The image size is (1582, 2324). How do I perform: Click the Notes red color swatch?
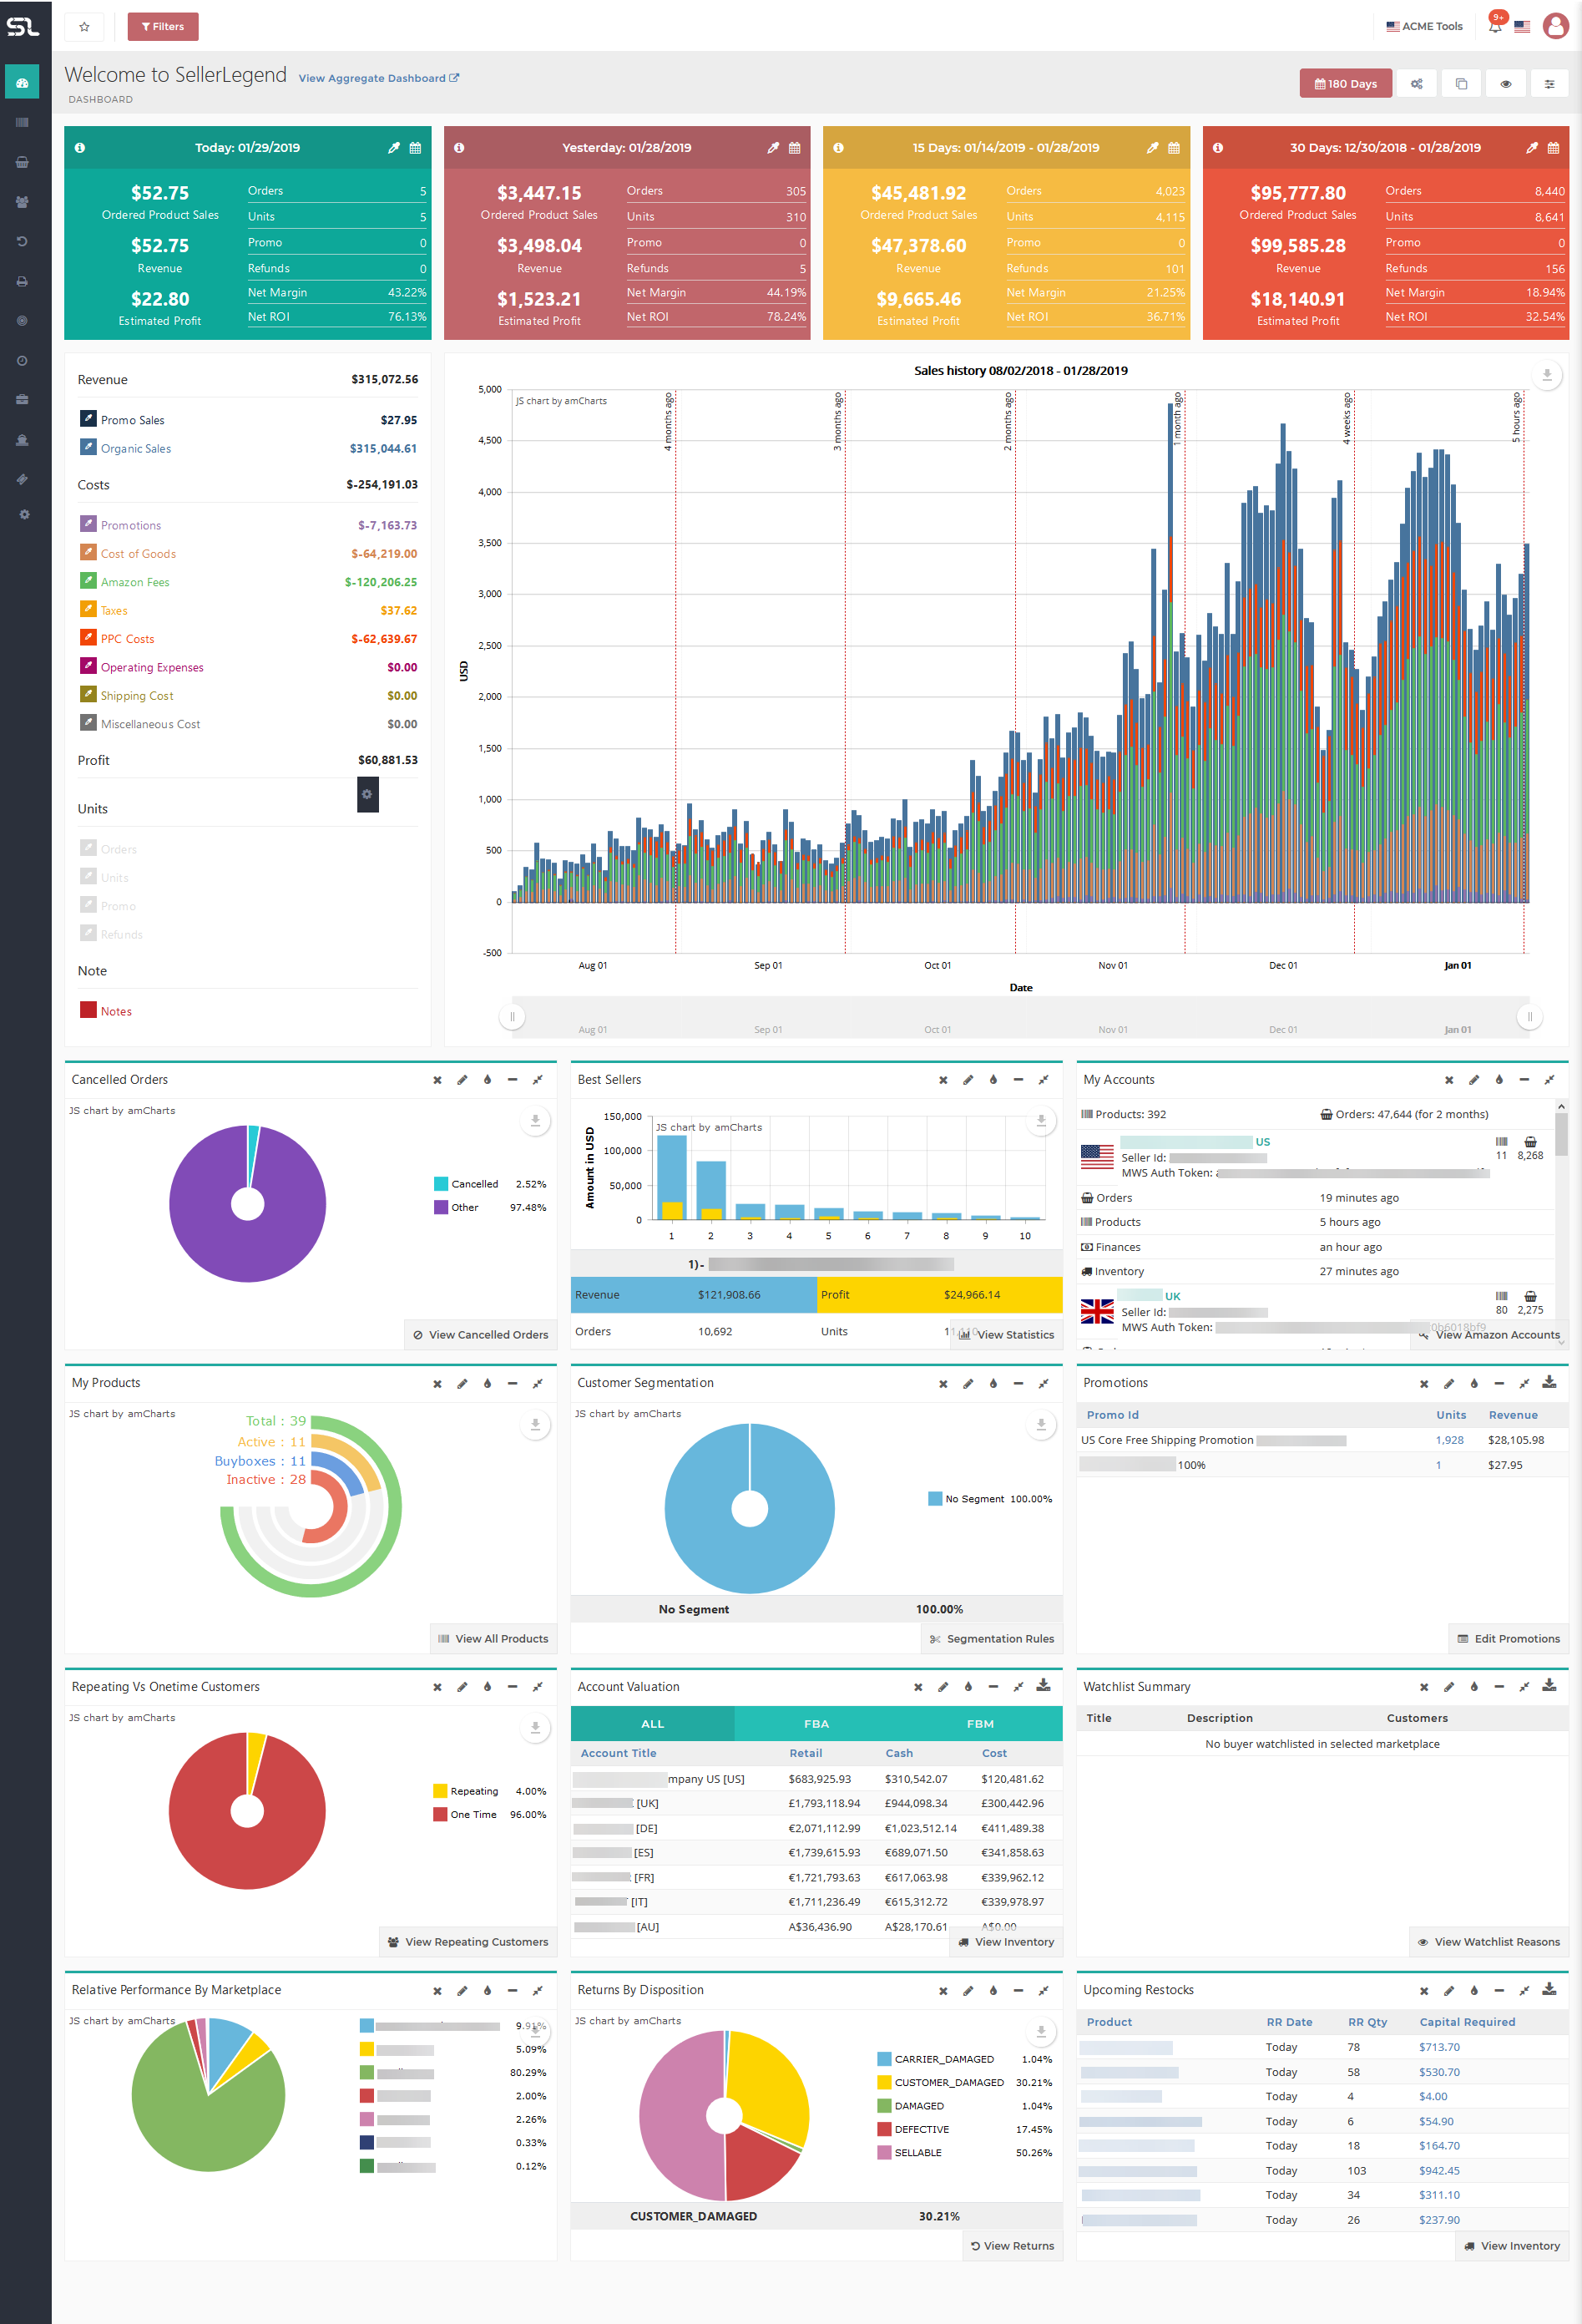click(x=88, y=1010)
